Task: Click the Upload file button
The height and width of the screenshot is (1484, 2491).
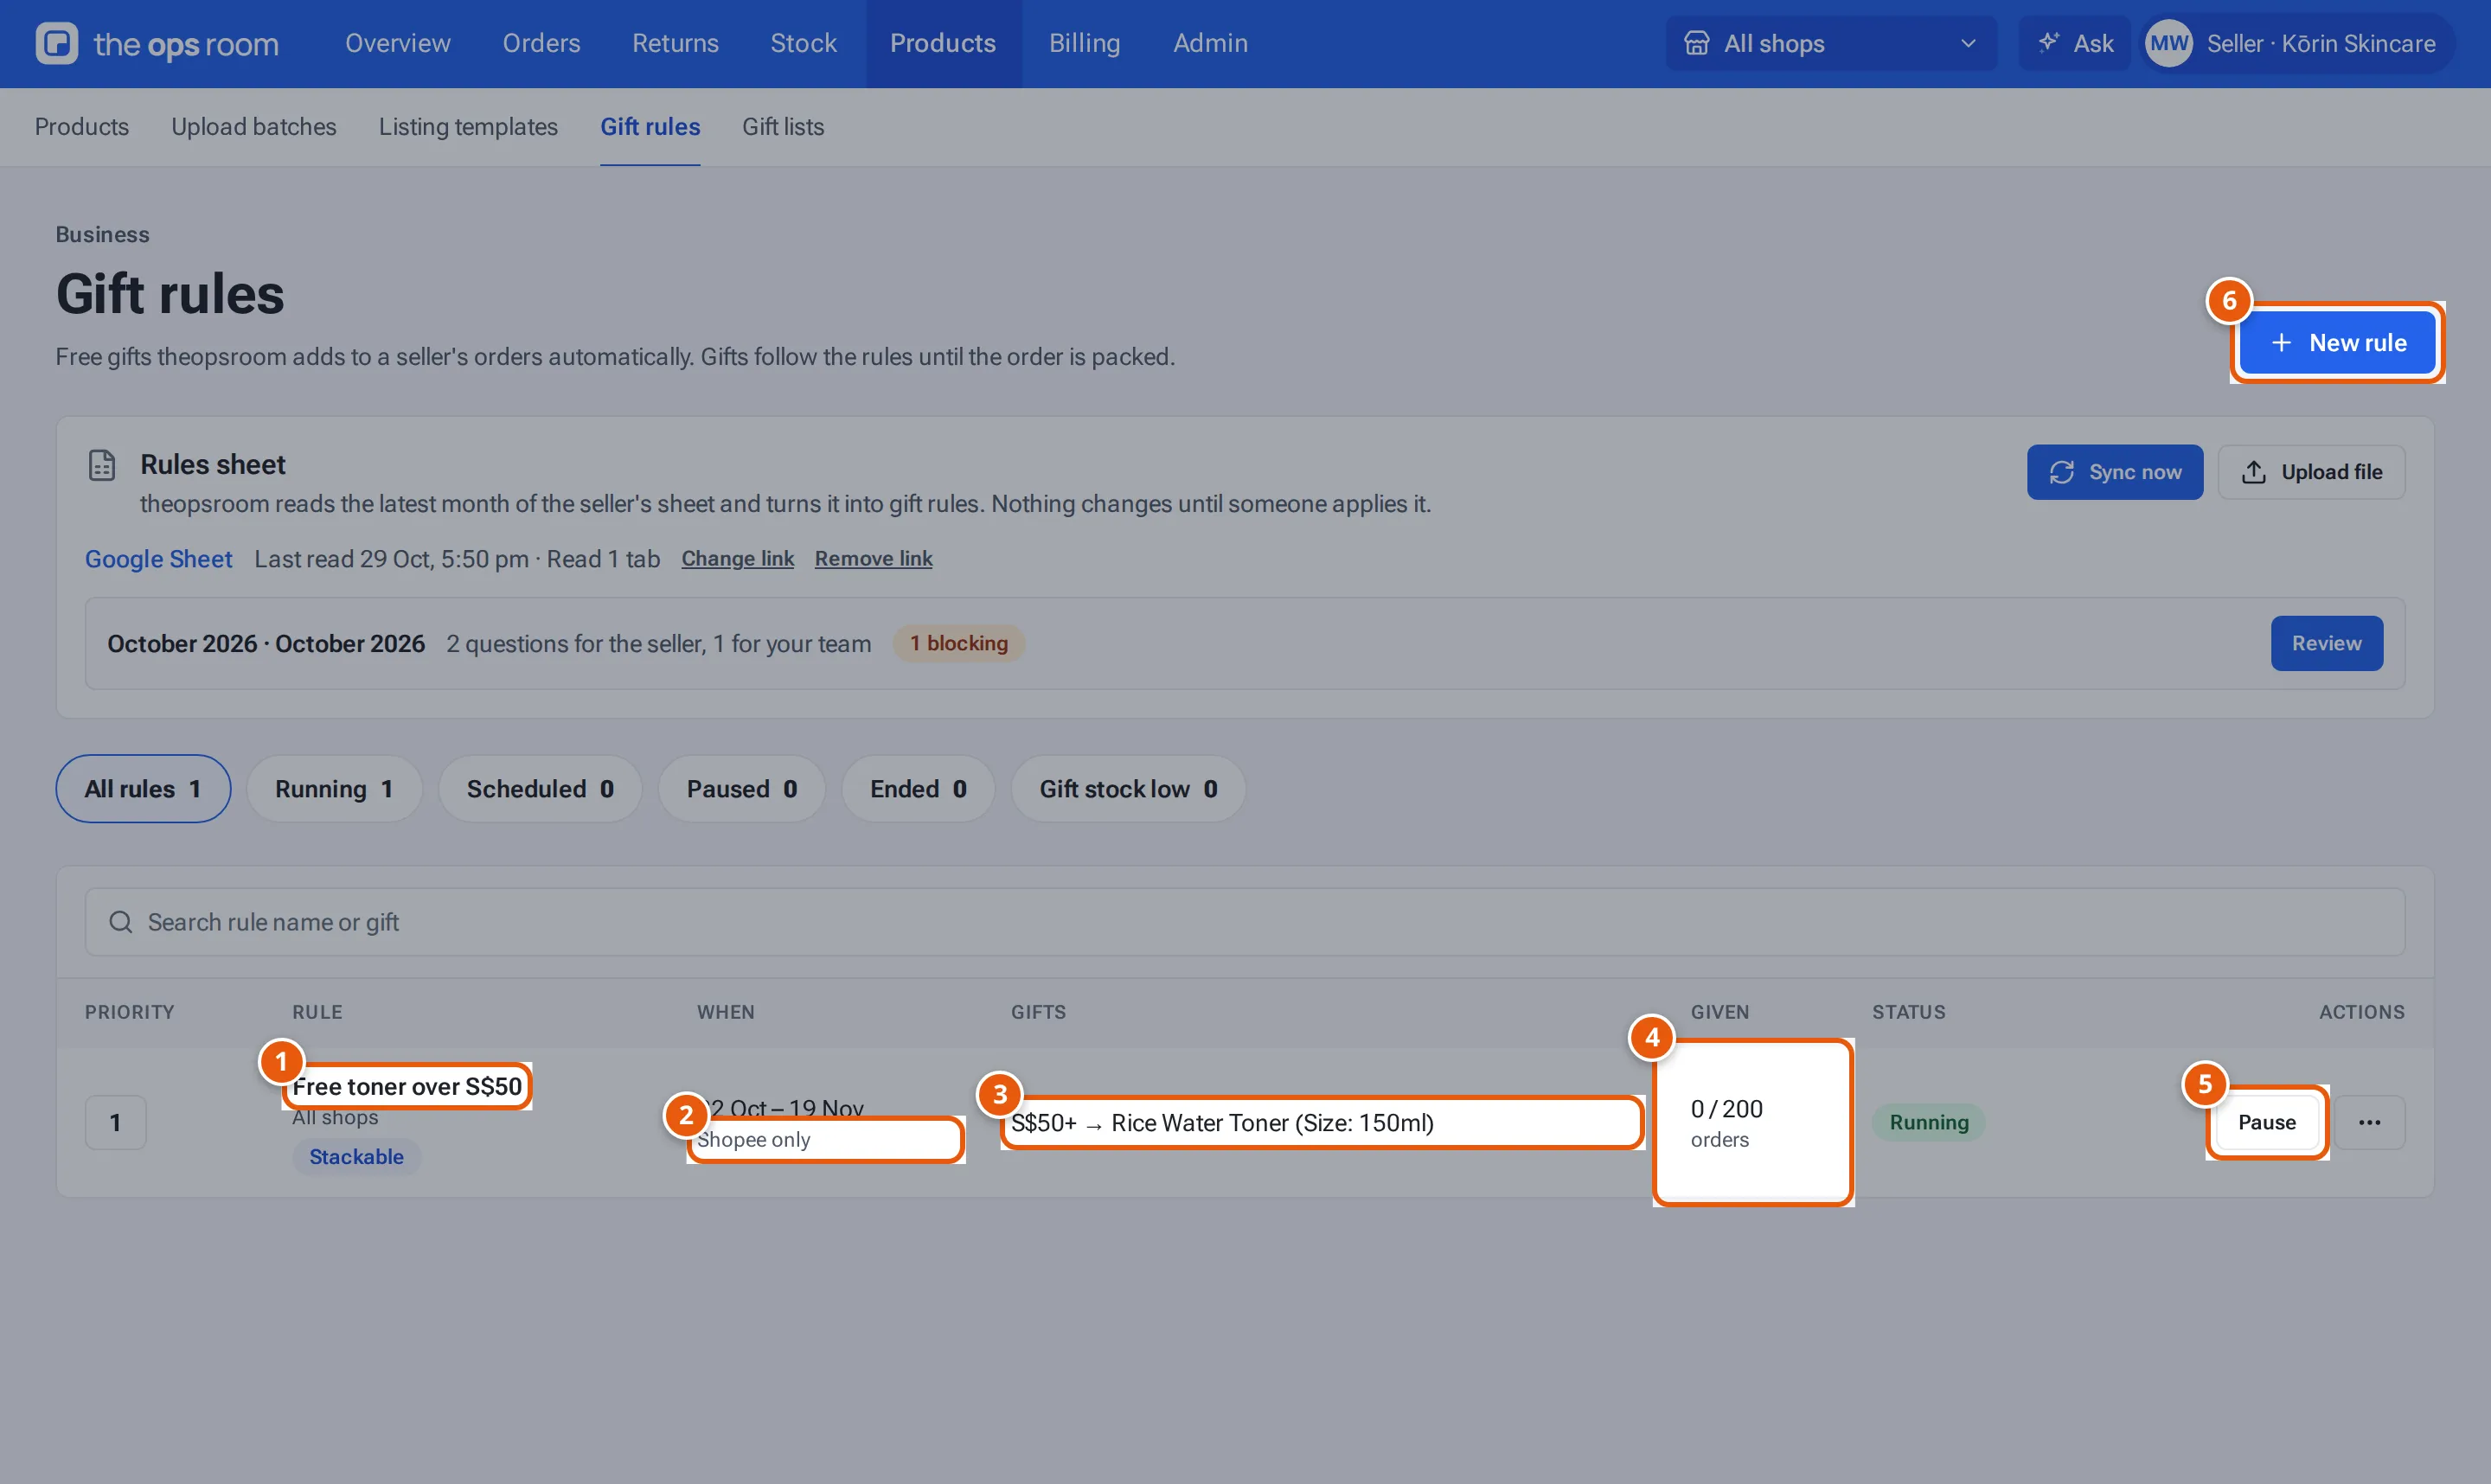Action: 2311,472
